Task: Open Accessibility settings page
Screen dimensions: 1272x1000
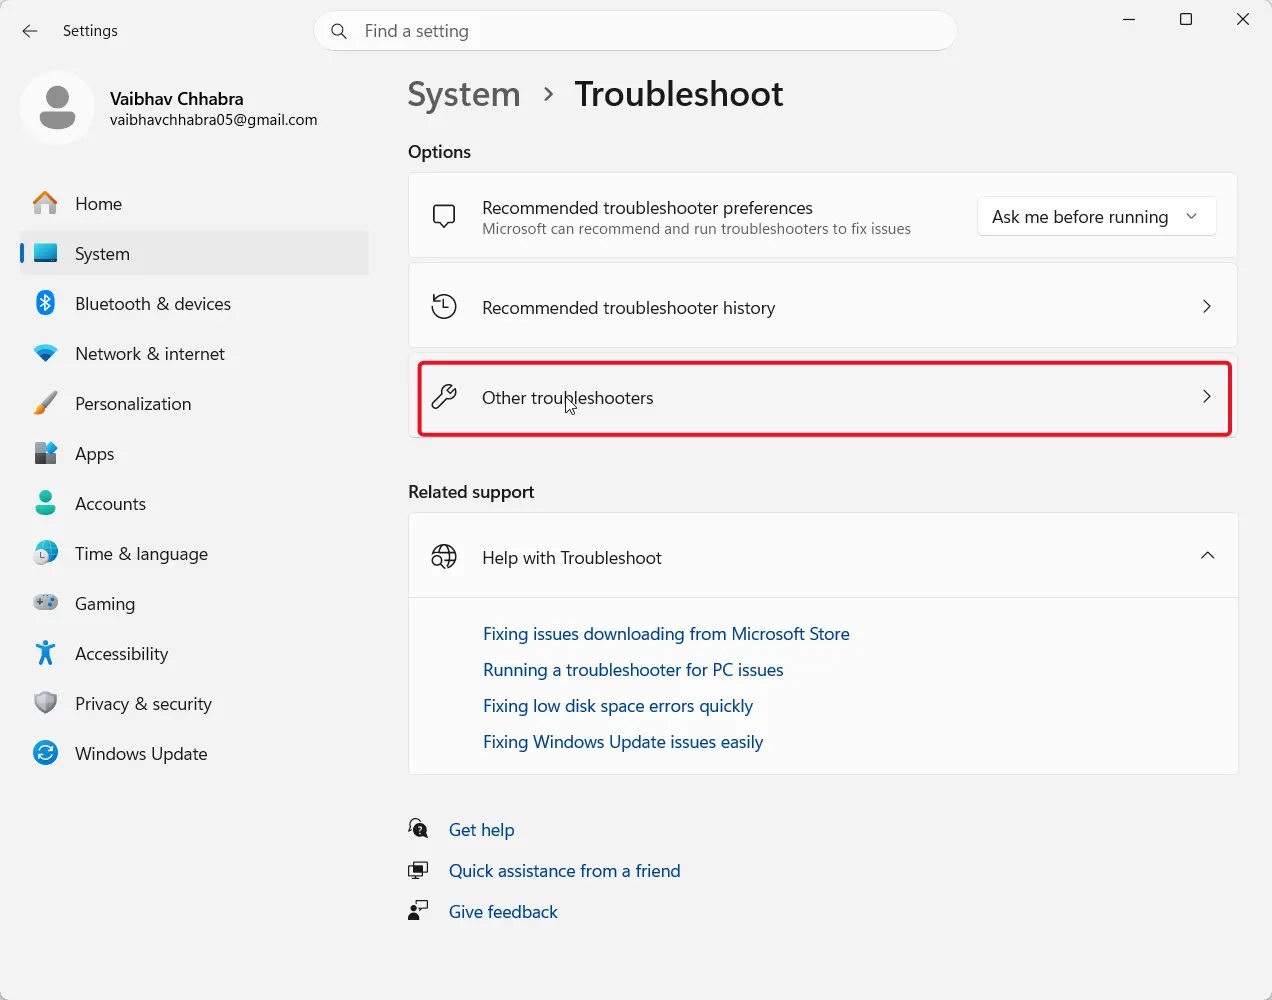Action: pyautogui.click(x=194, y=654)
